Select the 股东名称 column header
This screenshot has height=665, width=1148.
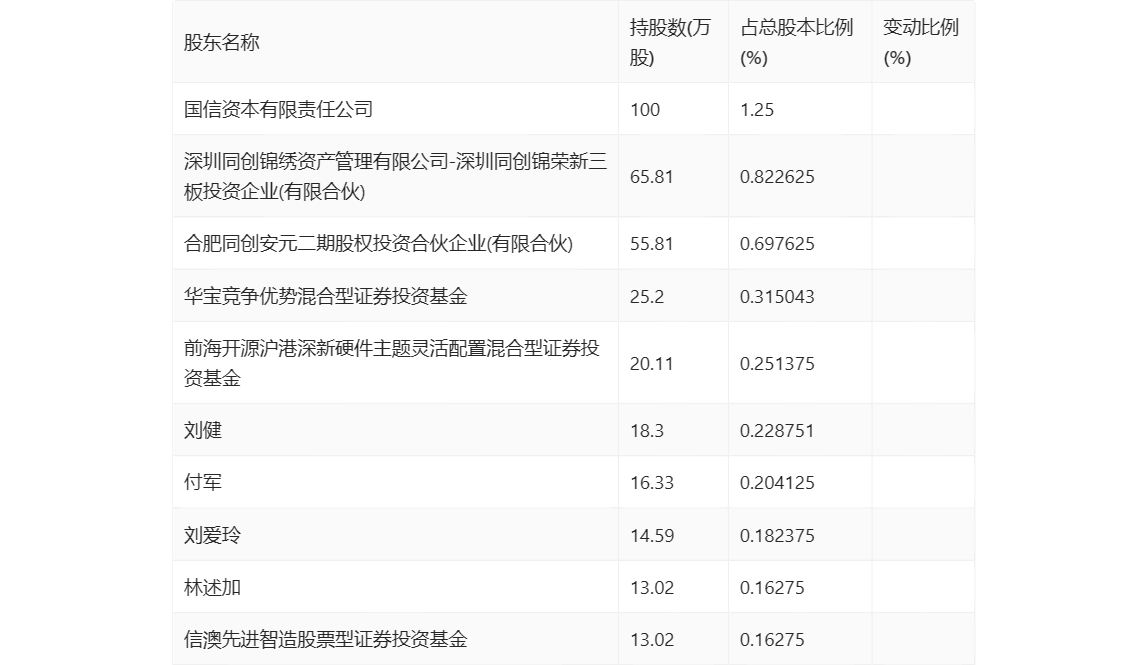click(222, 42)
